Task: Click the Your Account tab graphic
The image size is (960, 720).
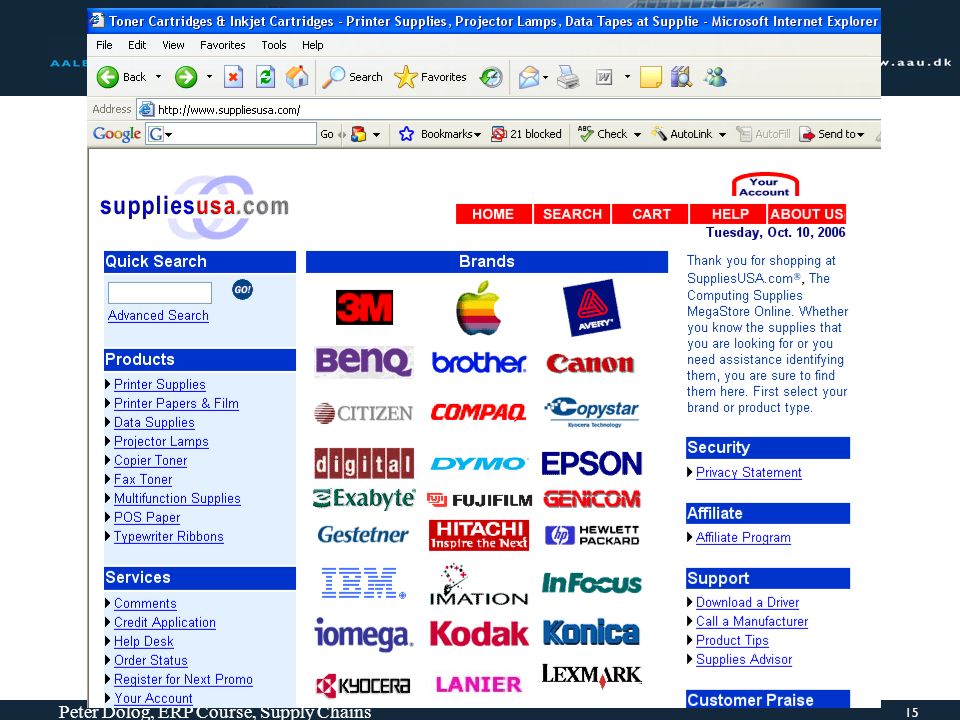Action: coord(765,186)
